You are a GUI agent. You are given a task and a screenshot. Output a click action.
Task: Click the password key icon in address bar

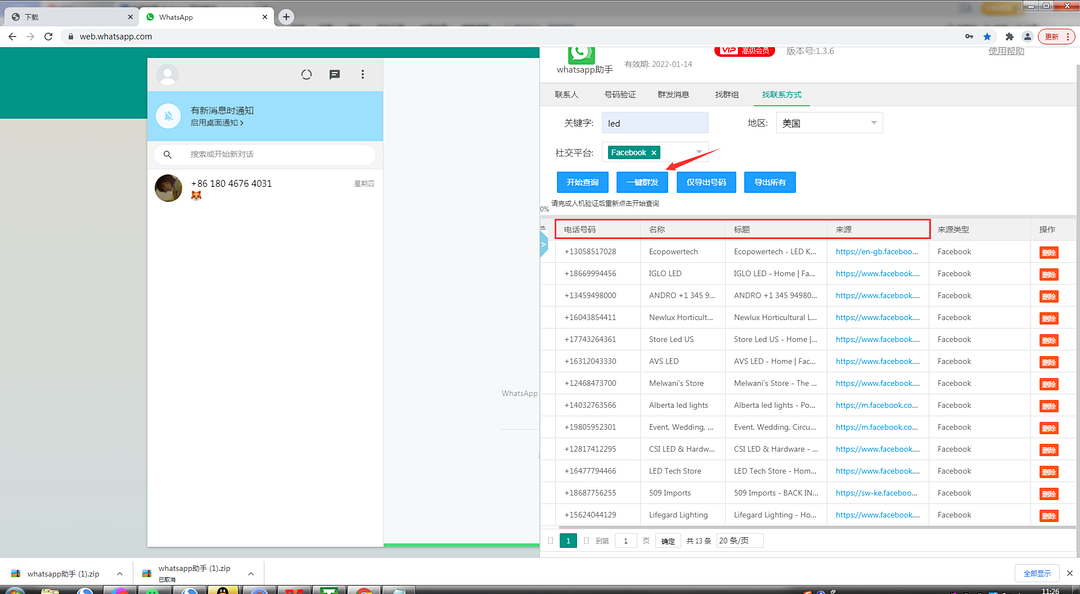click(x=969, y=37)
